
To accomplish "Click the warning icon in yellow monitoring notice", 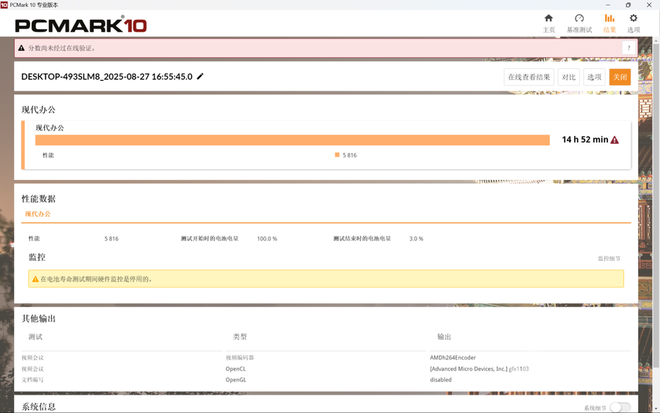I will 35,279.
